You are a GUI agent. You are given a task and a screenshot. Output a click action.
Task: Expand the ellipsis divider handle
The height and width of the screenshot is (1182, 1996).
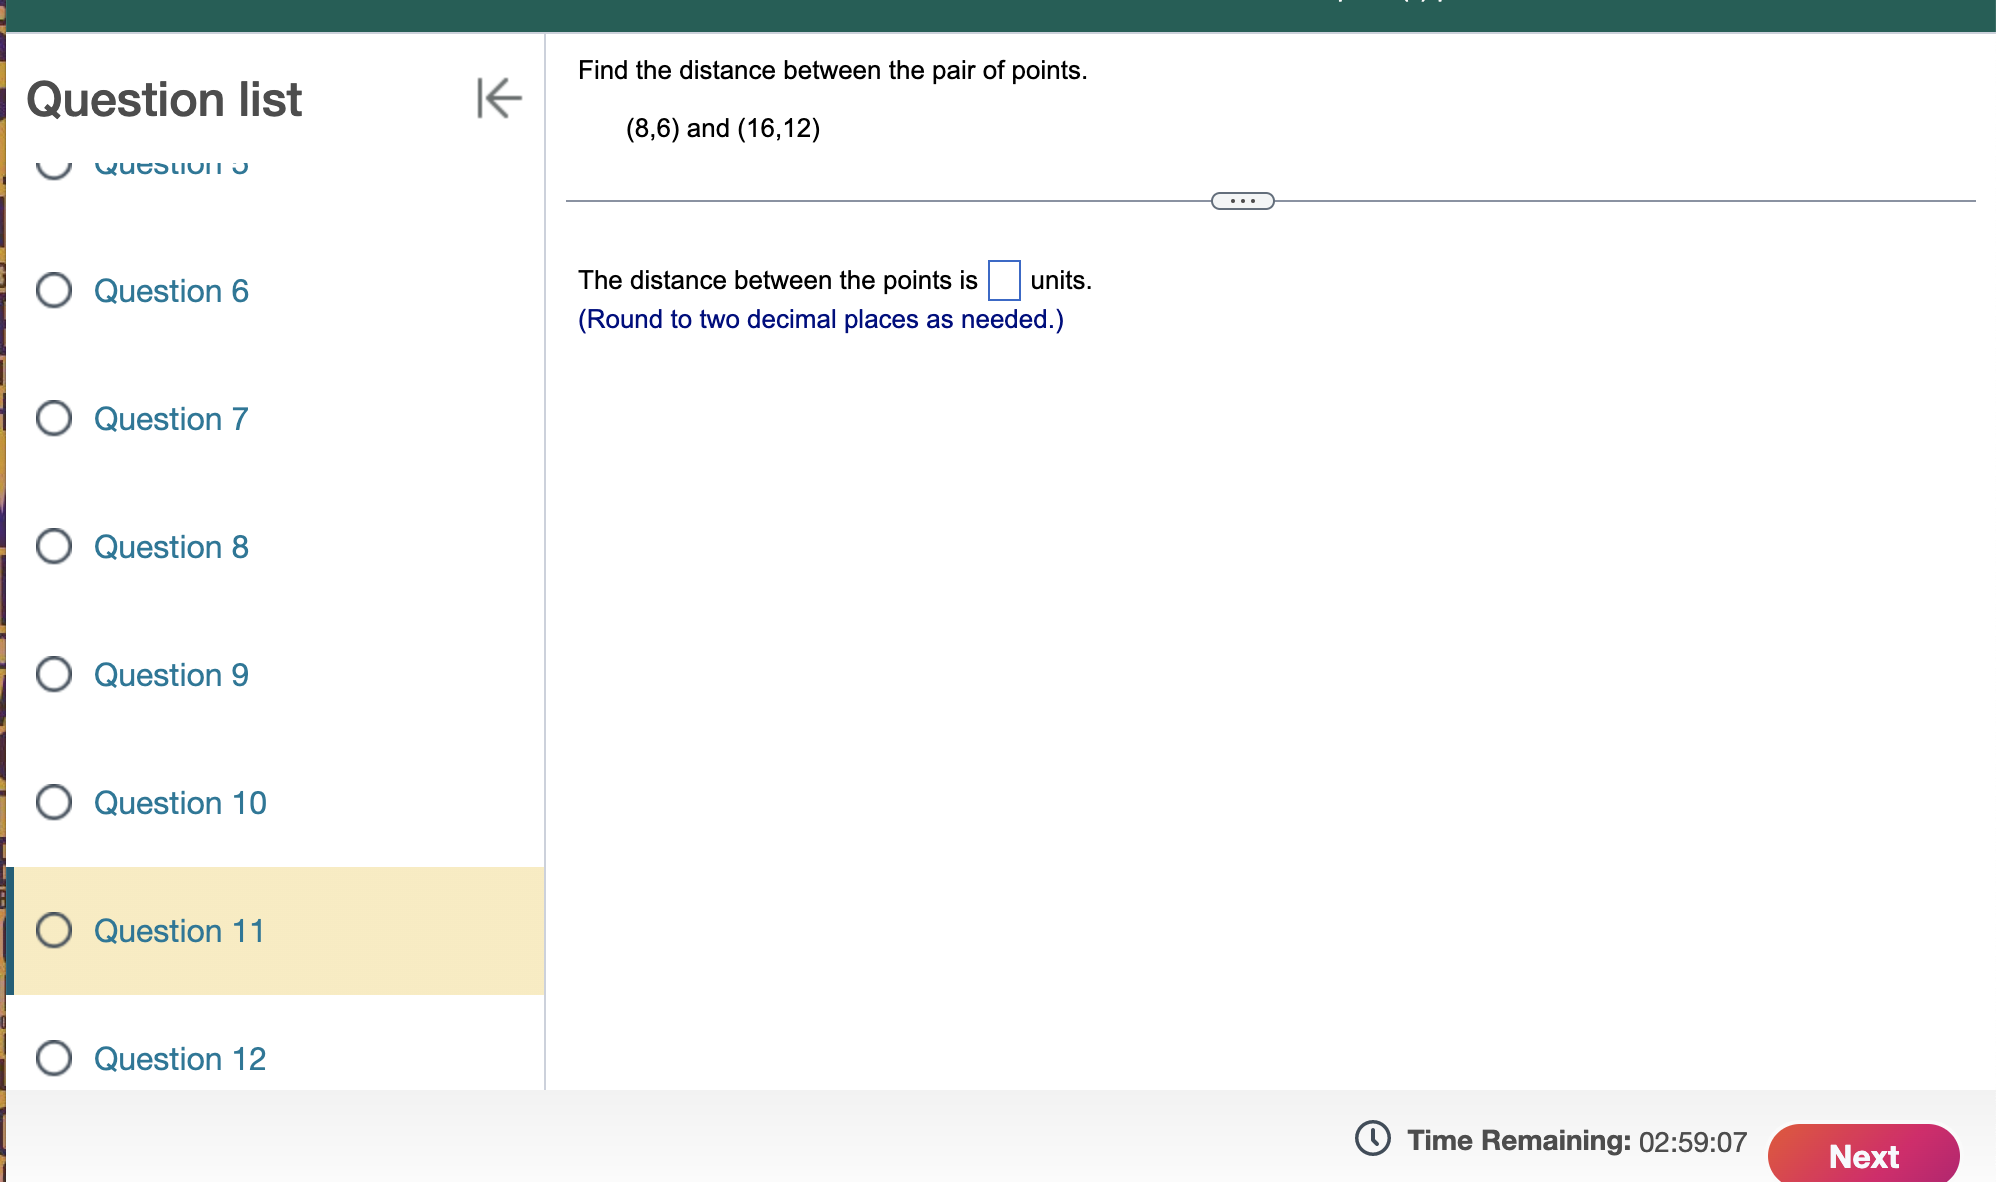1242,201
